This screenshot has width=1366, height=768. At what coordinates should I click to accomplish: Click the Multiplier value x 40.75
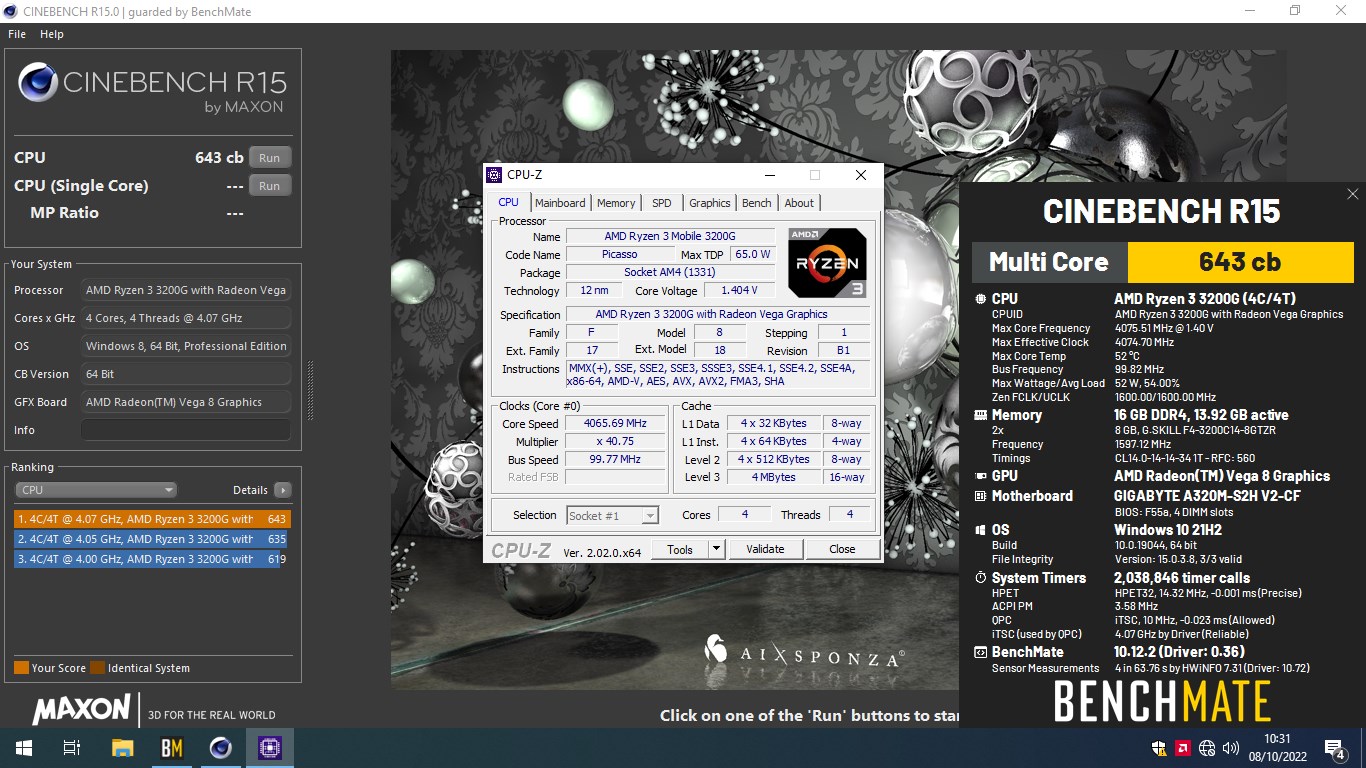click(615, 442)
